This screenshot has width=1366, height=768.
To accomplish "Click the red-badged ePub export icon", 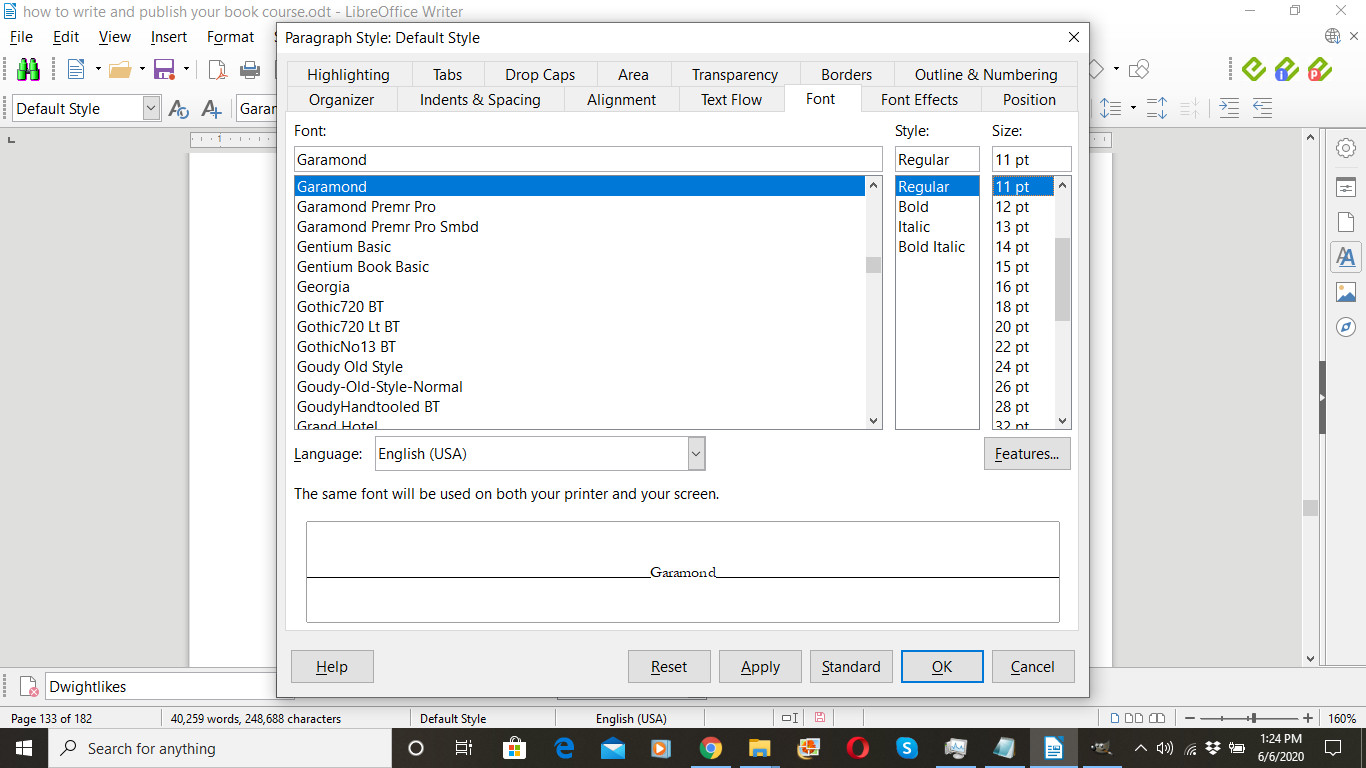I will point(1319,69).
